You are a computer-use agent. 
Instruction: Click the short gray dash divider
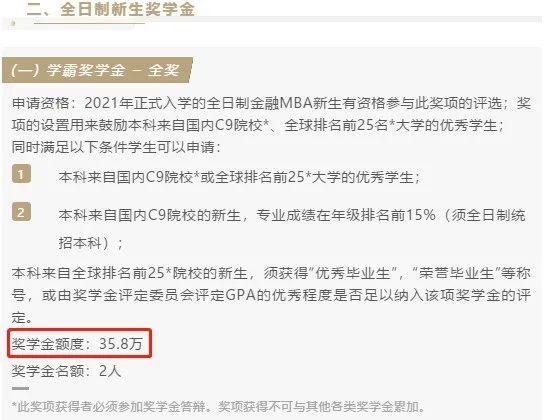(20, 388)
